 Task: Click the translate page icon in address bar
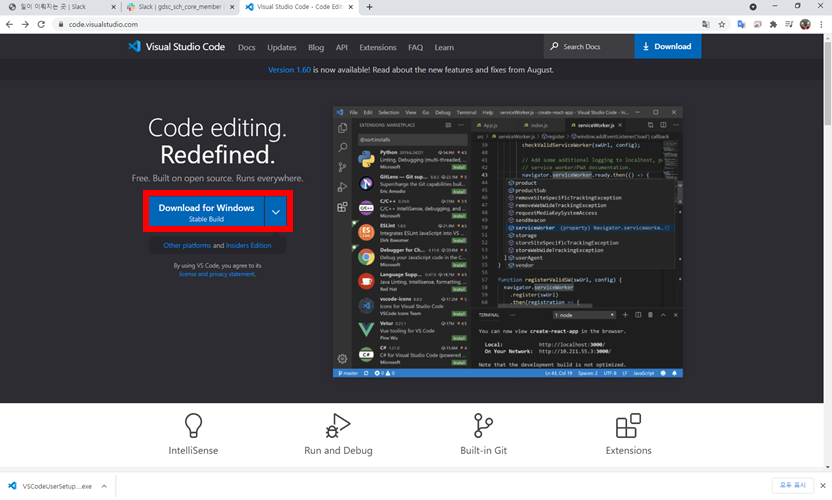click(706, 24)
